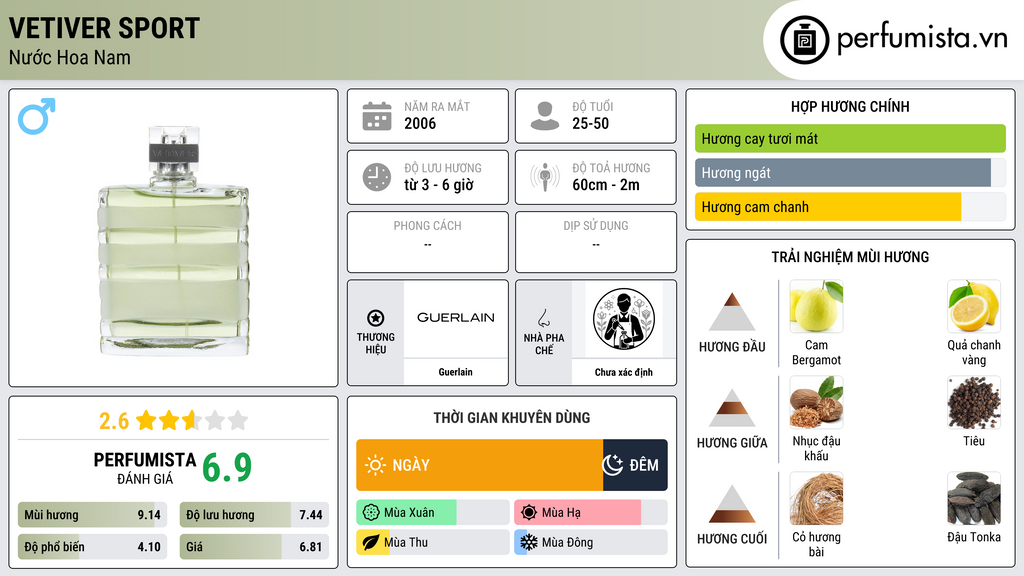The height and width of the screenshot is (576, 1024).
Task: Open the Guerlain brand name link
Action: (455, 372)
